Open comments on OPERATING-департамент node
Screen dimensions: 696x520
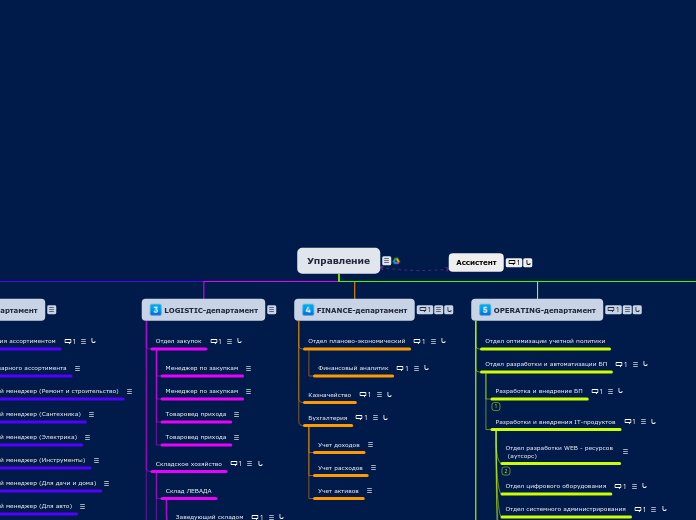[x=613, y=310]
